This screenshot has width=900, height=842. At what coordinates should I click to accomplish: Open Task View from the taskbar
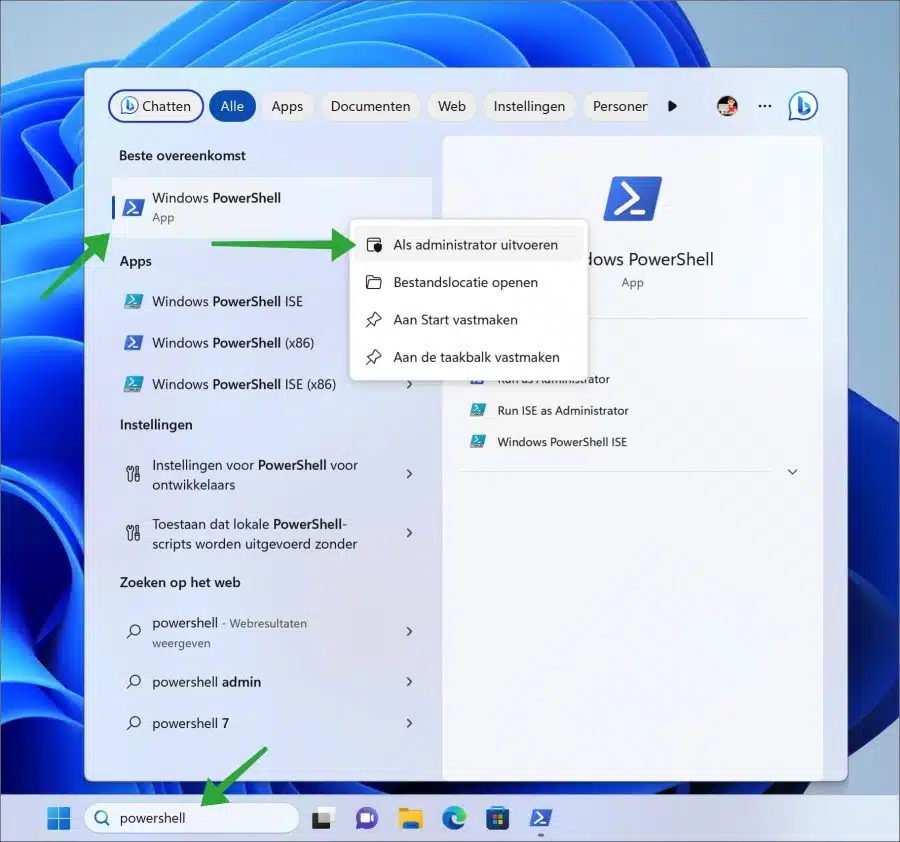pyautogui.click(x=323, y=818)
